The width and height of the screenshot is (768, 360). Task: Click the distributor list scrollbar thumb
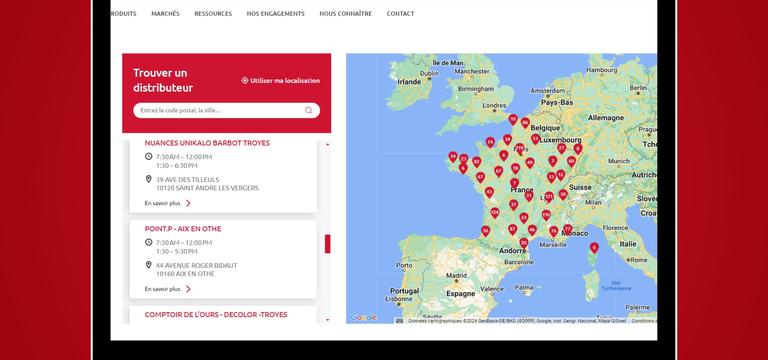pyautogui.click(x=328, y=244)
